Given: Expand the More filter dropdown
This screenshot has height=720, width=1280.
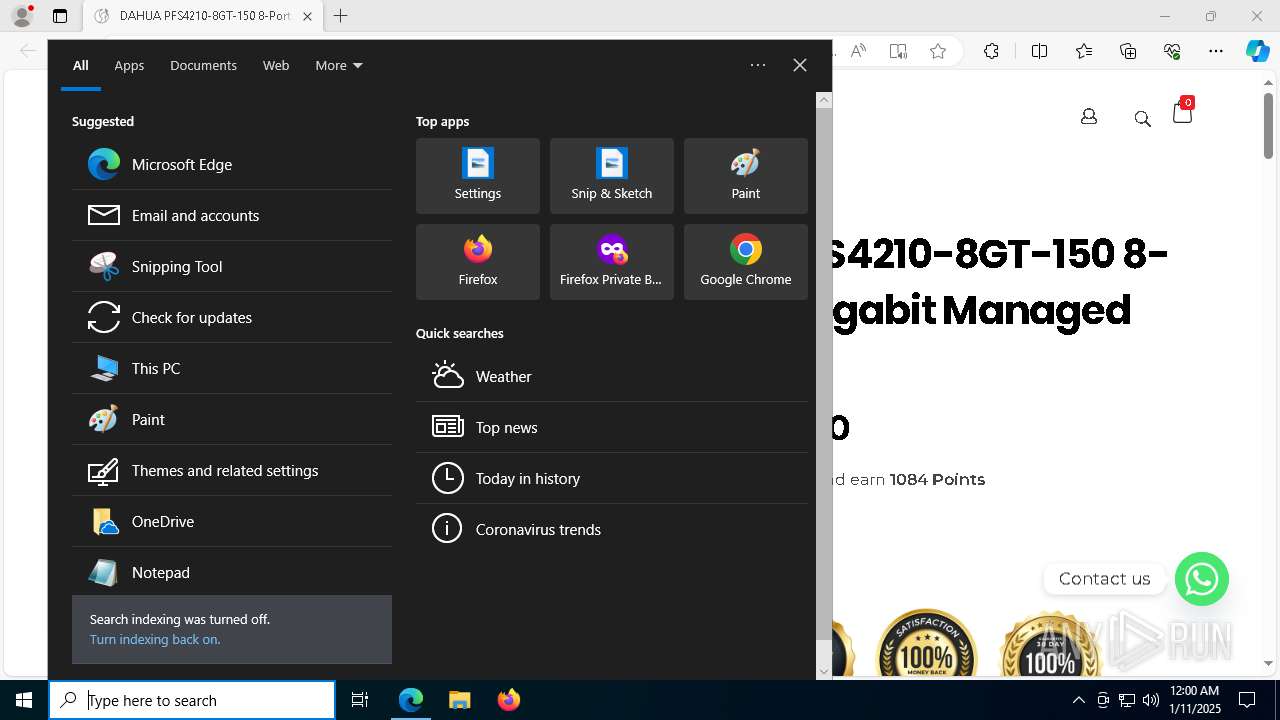Looking at the screenshot, I should pyautogui.click(x=339, y=65).
